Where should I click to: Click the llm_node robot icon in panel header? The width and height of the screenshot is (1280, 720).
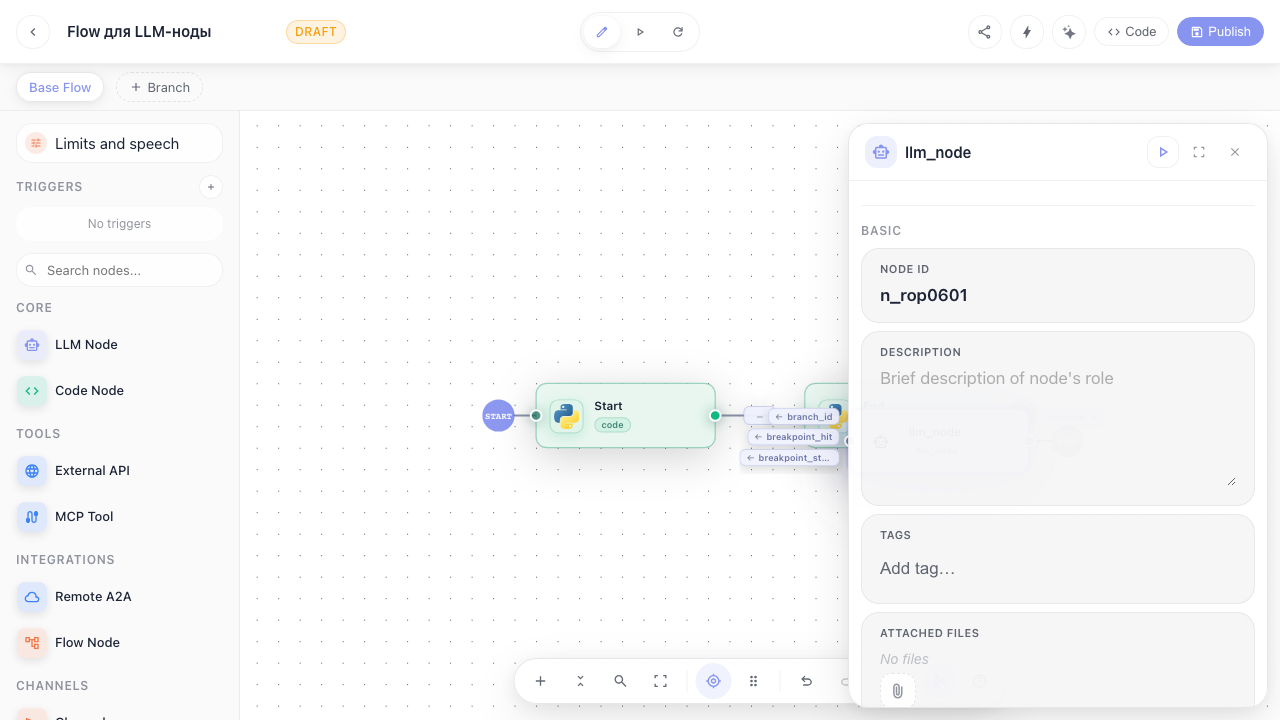click(x=881, y=152)
